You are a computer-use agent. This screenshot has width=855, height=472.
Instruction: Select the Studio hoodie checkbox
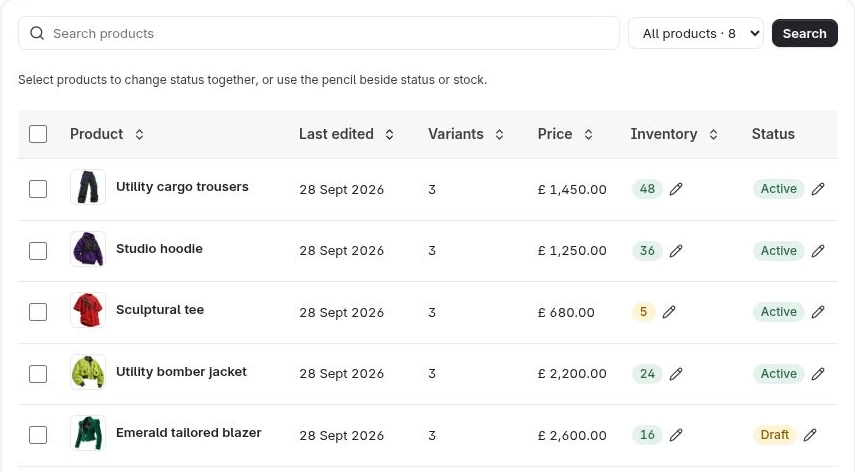(38, 251)
